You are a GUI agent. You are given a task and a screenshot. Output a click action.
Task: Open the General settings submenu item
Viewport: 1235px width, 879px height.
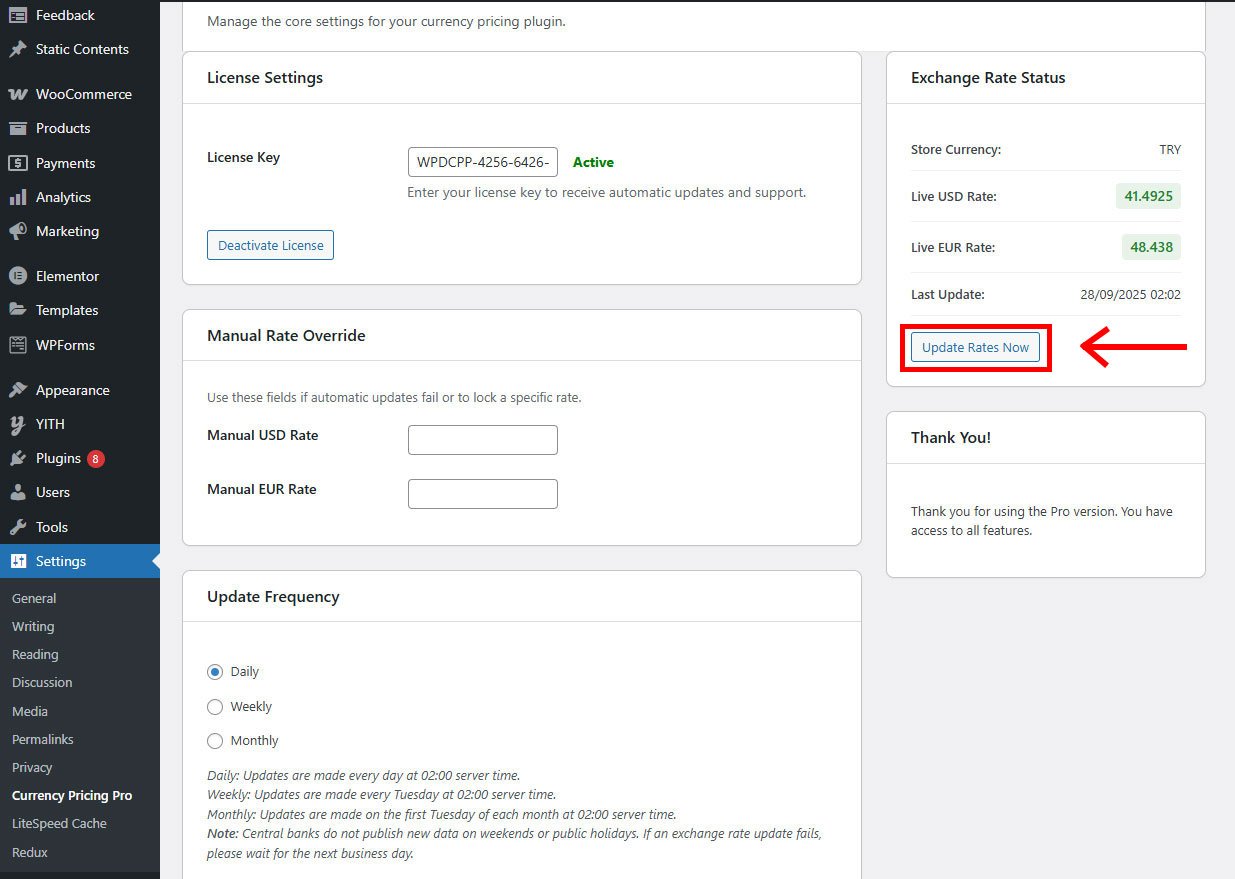tap(34, 598)
